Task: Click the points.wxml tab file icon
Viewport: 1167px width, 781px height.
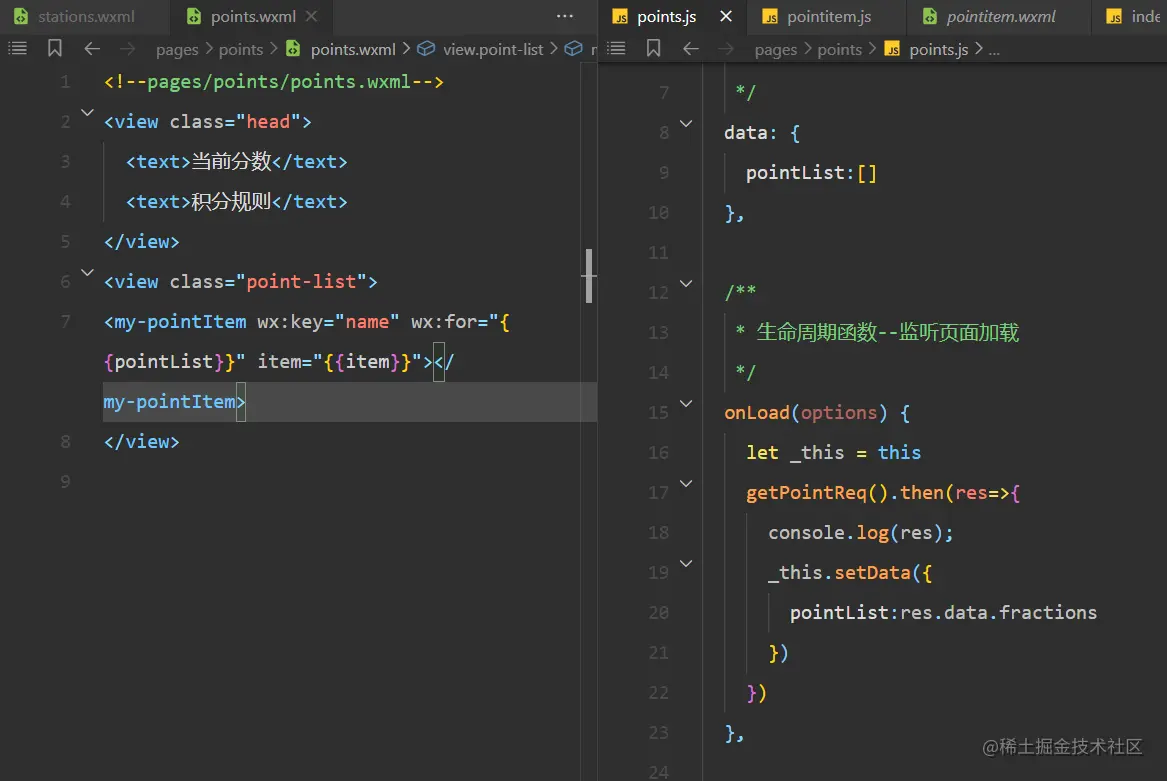Action: (x=194, y=16)
